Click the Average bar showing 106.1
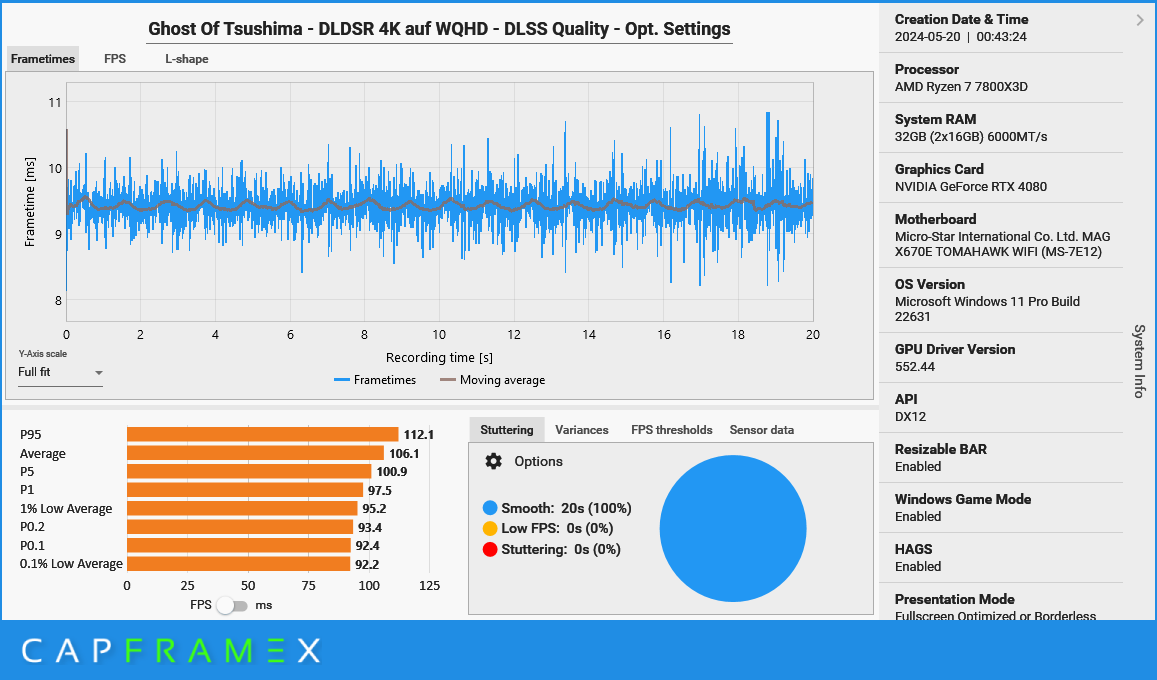 [x=255, y=454]
